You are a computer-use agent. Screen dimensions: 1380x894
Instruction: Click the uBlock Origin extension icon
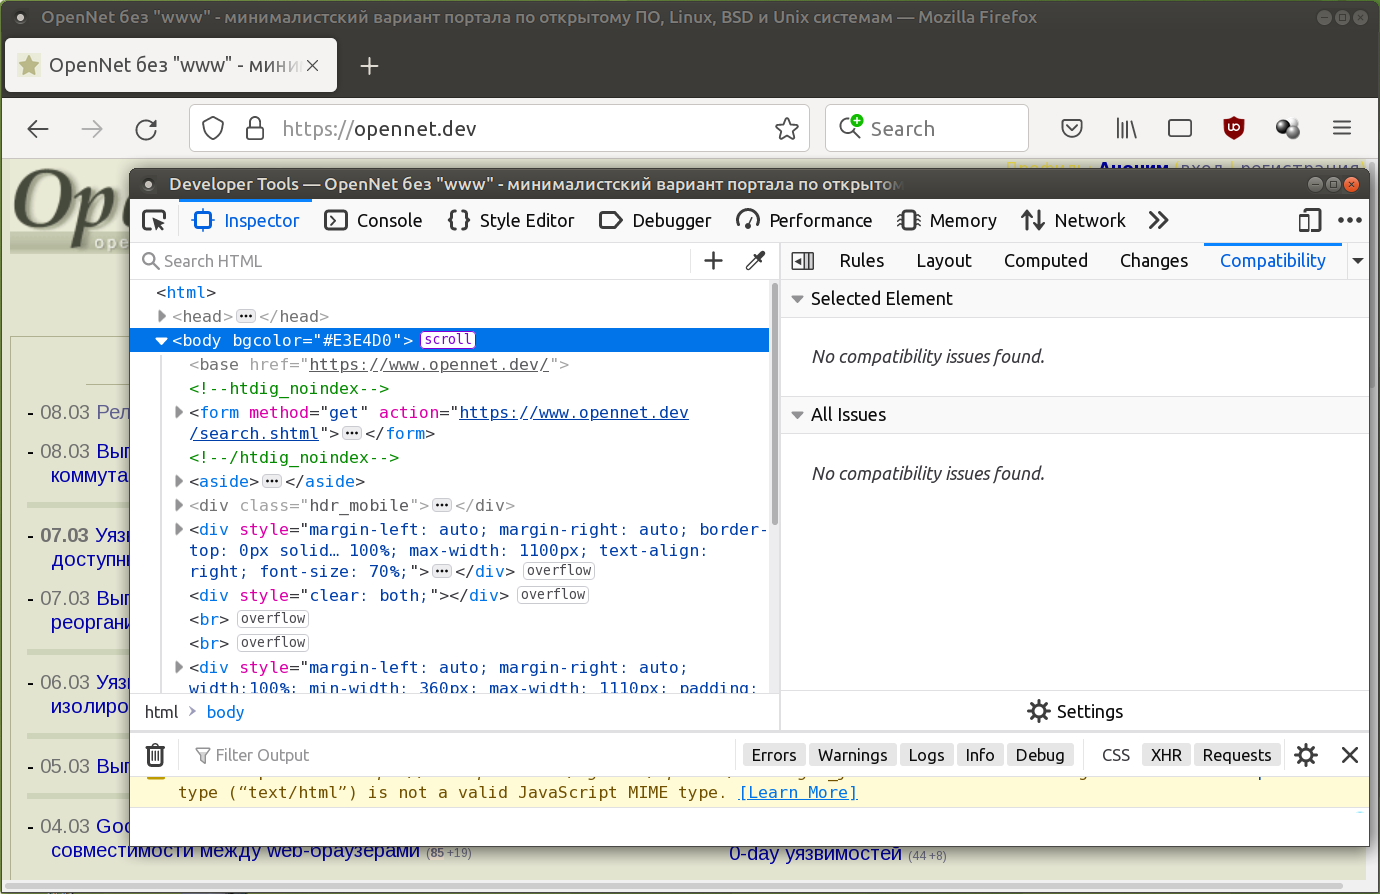[x=1233, y=128]
